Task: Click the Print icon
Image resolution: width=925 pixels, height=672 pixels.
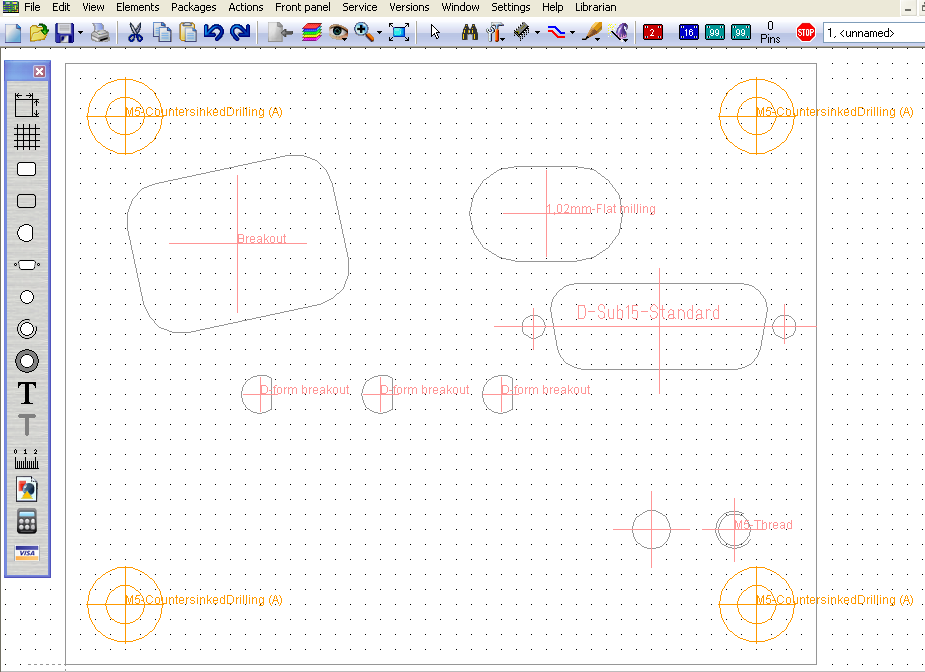Action: 100,33
